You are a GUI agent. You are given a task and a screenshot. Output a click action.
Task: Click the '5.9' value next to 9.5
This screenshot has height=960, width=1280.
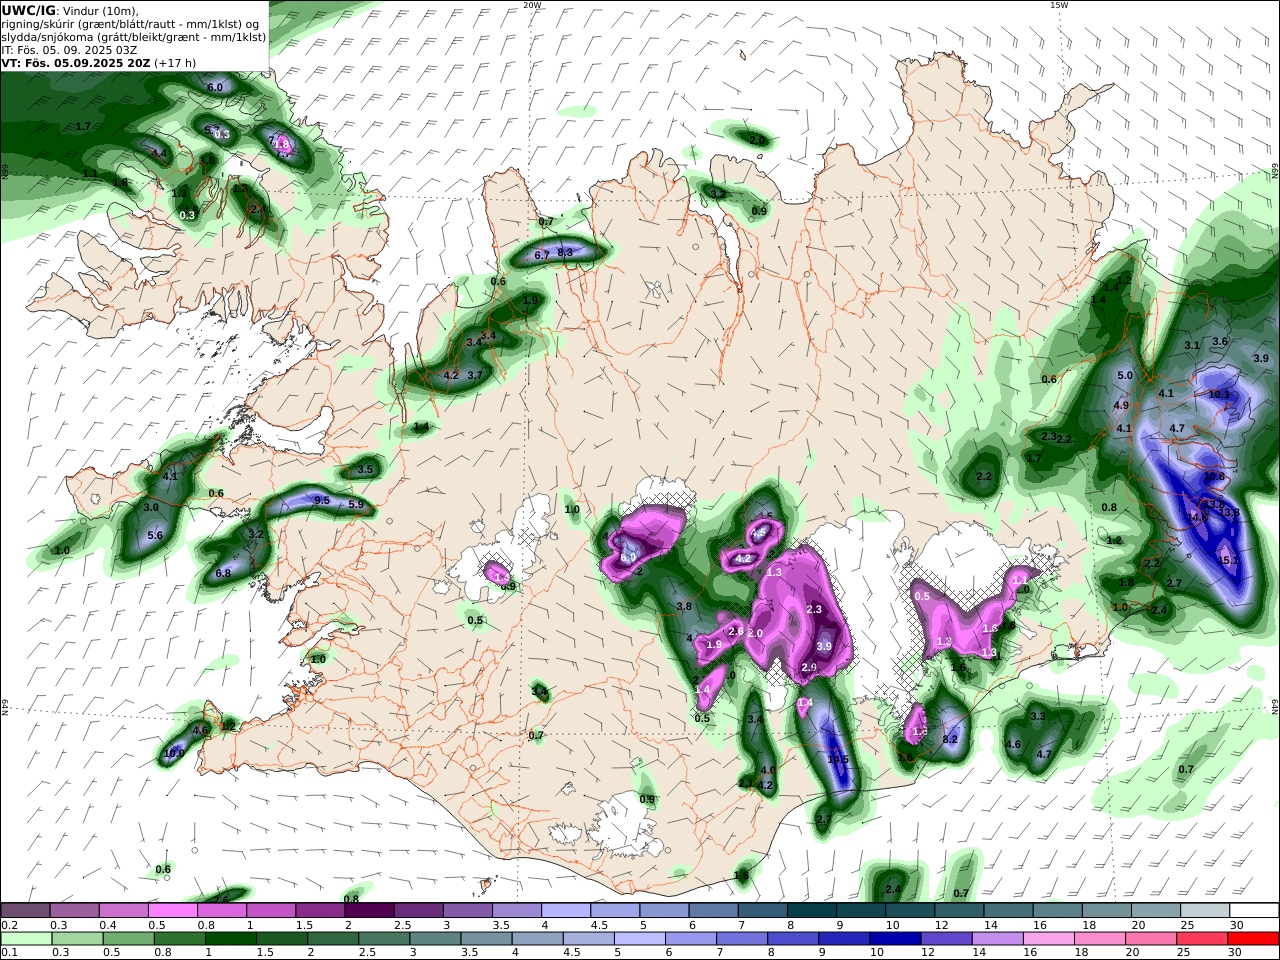356,505
